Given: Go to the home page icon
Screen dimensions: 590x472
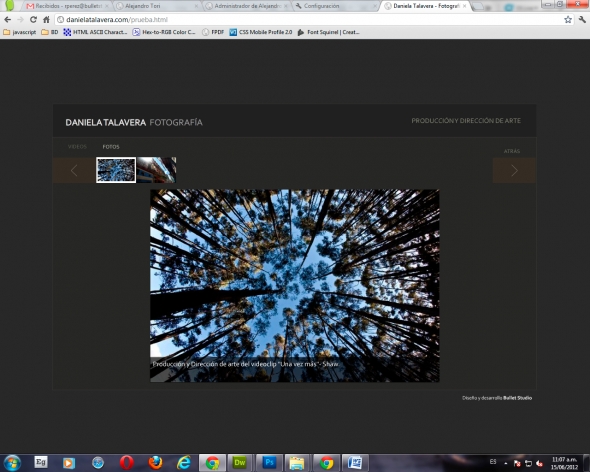Looking at the screenshot, I should point(46,20).
